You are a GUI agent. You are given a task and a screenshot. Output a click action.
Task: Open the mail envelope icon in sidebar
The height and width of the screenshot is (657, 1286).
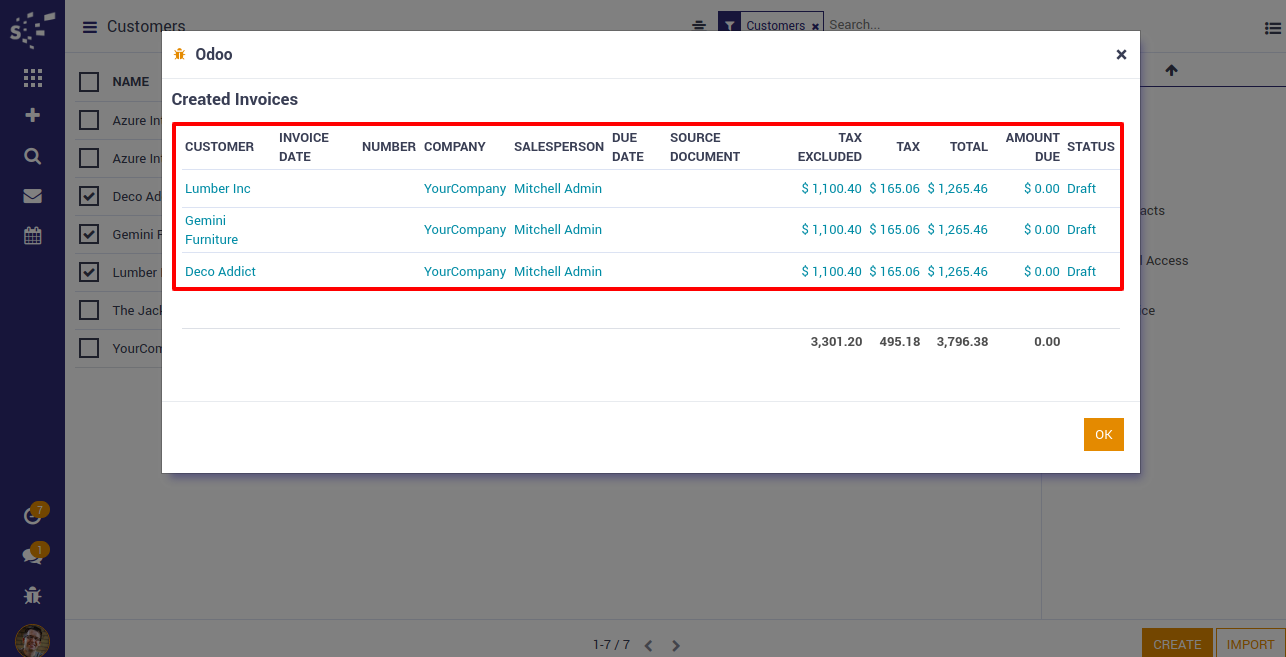(x=32, y=196)
